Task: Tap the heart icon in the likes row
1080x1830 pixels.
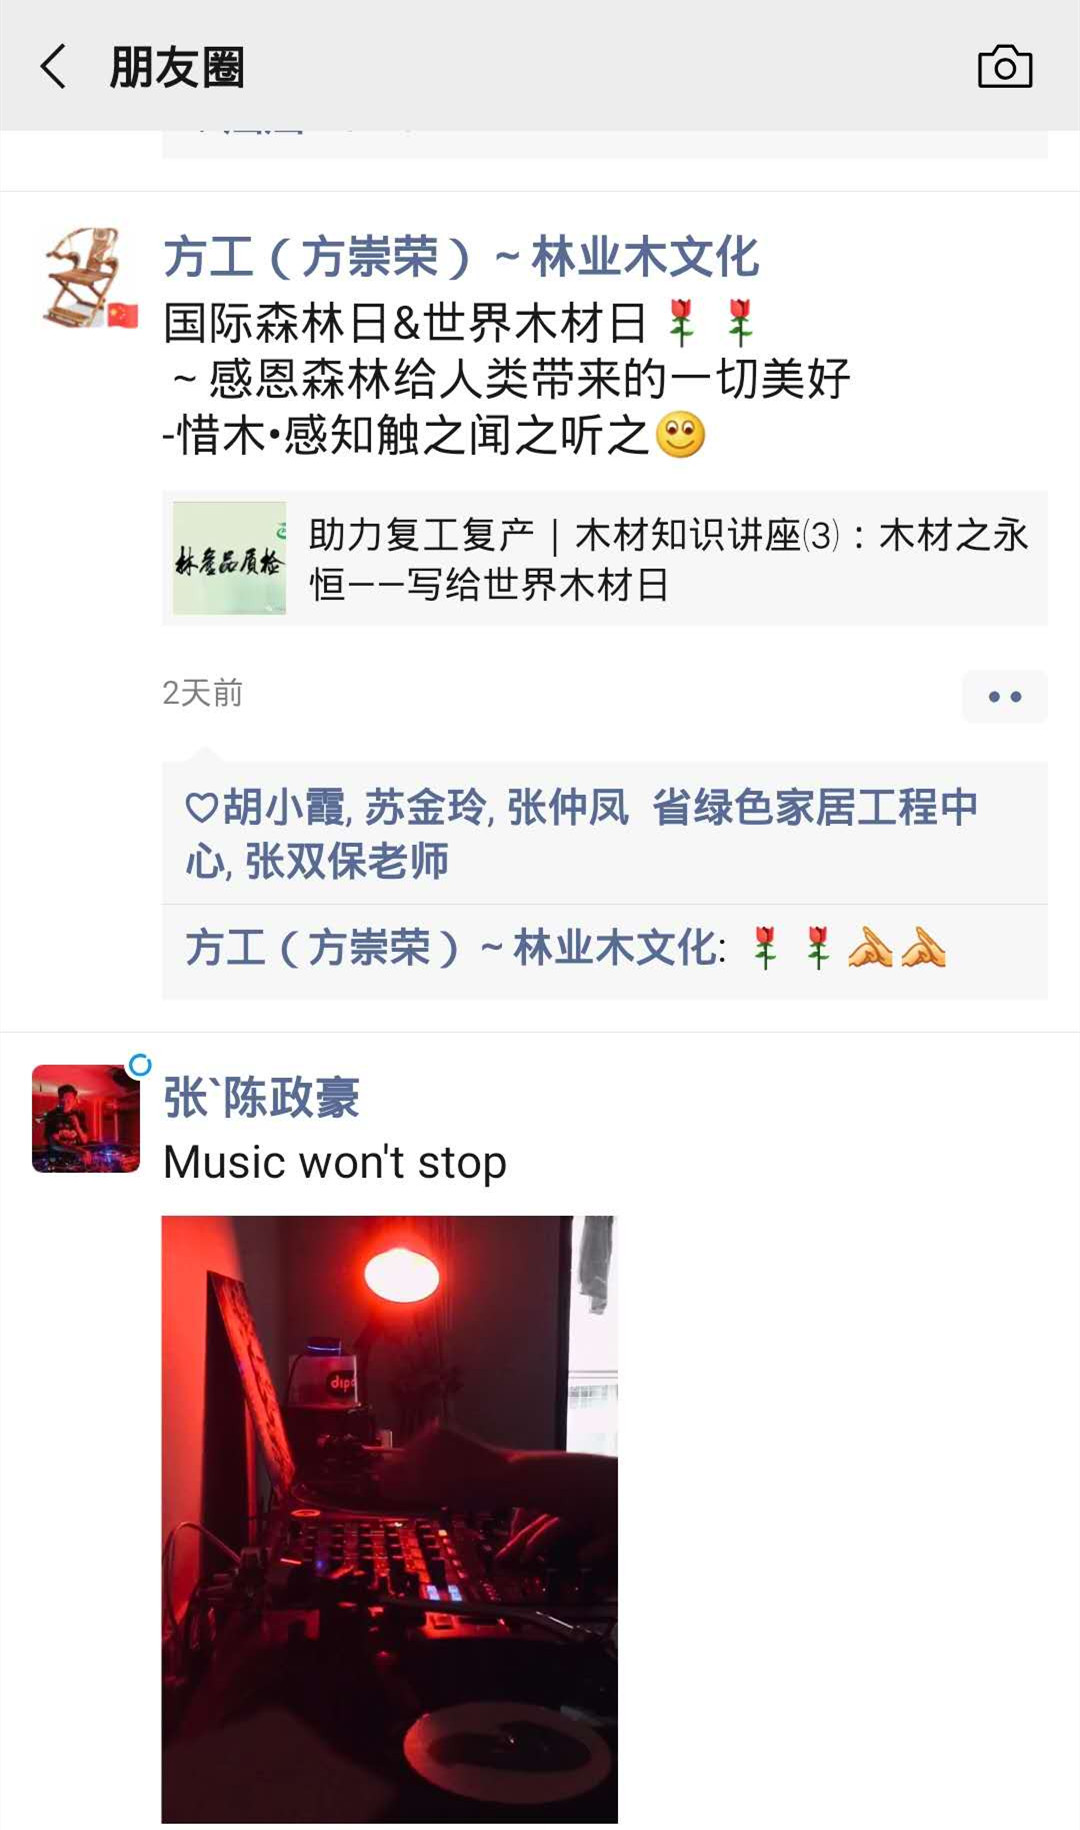Action: [x=201, y=807]
